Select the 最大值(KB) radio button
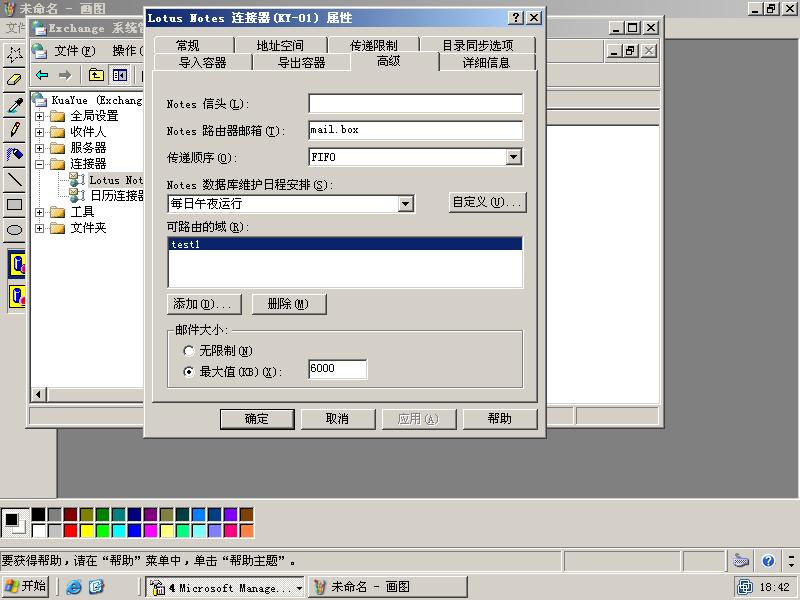The width and height of the screenshot is (800, 600). click(189, 372)
